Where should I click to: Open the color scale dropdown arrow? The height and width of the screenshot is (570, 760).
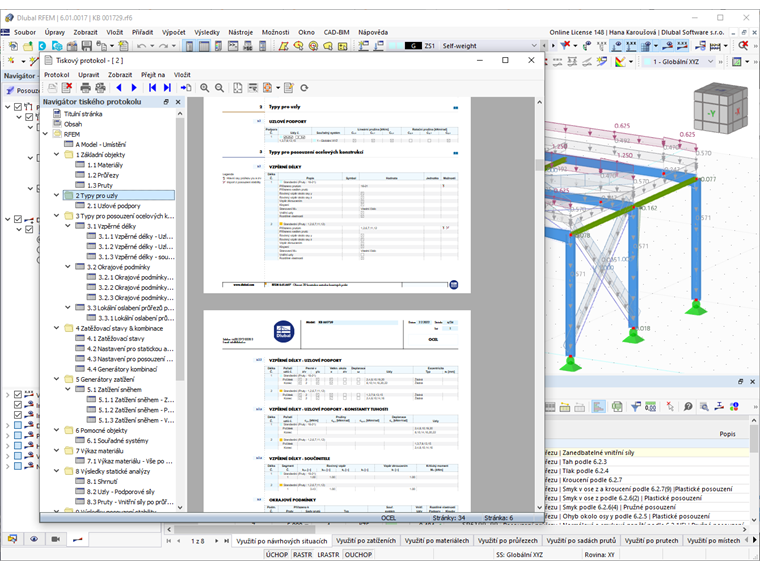pos(631,62)
